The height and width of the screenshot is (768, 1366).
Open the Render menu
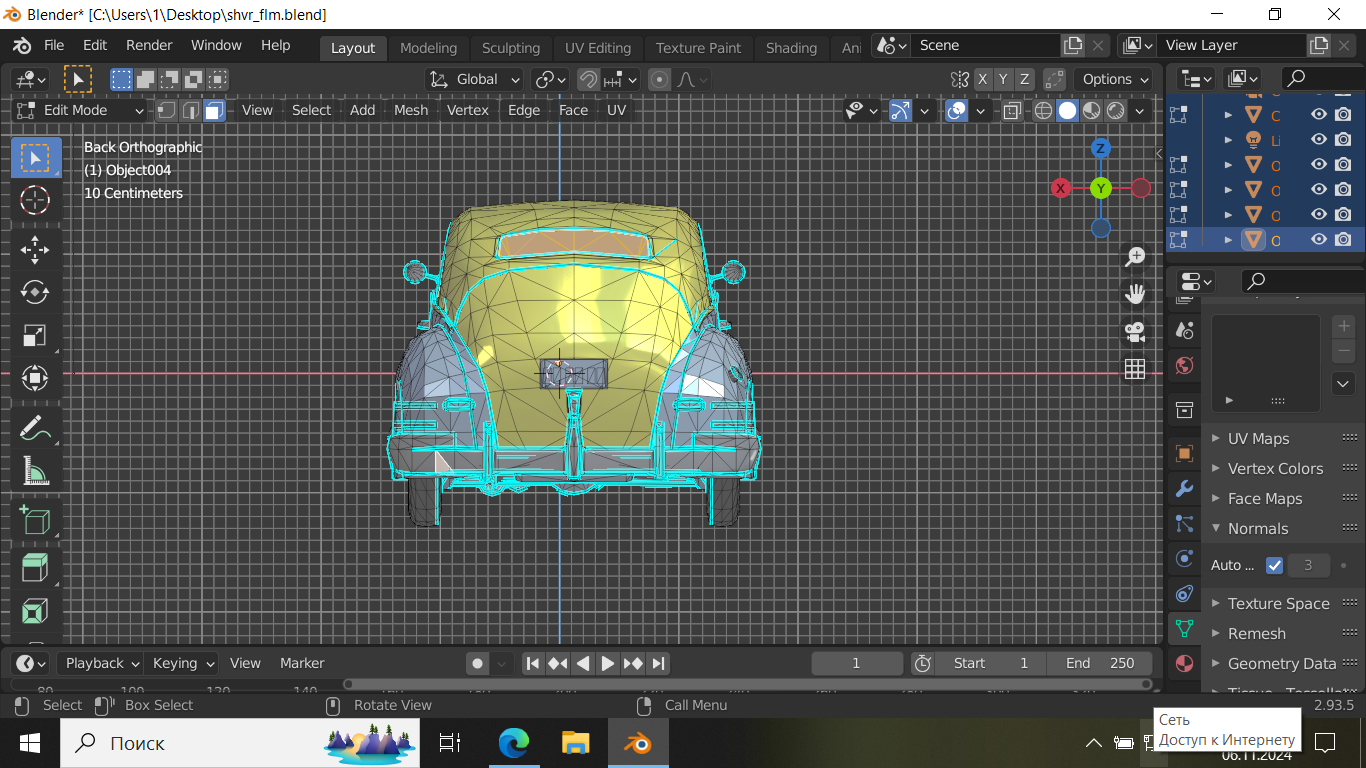[x=149, y=45]
